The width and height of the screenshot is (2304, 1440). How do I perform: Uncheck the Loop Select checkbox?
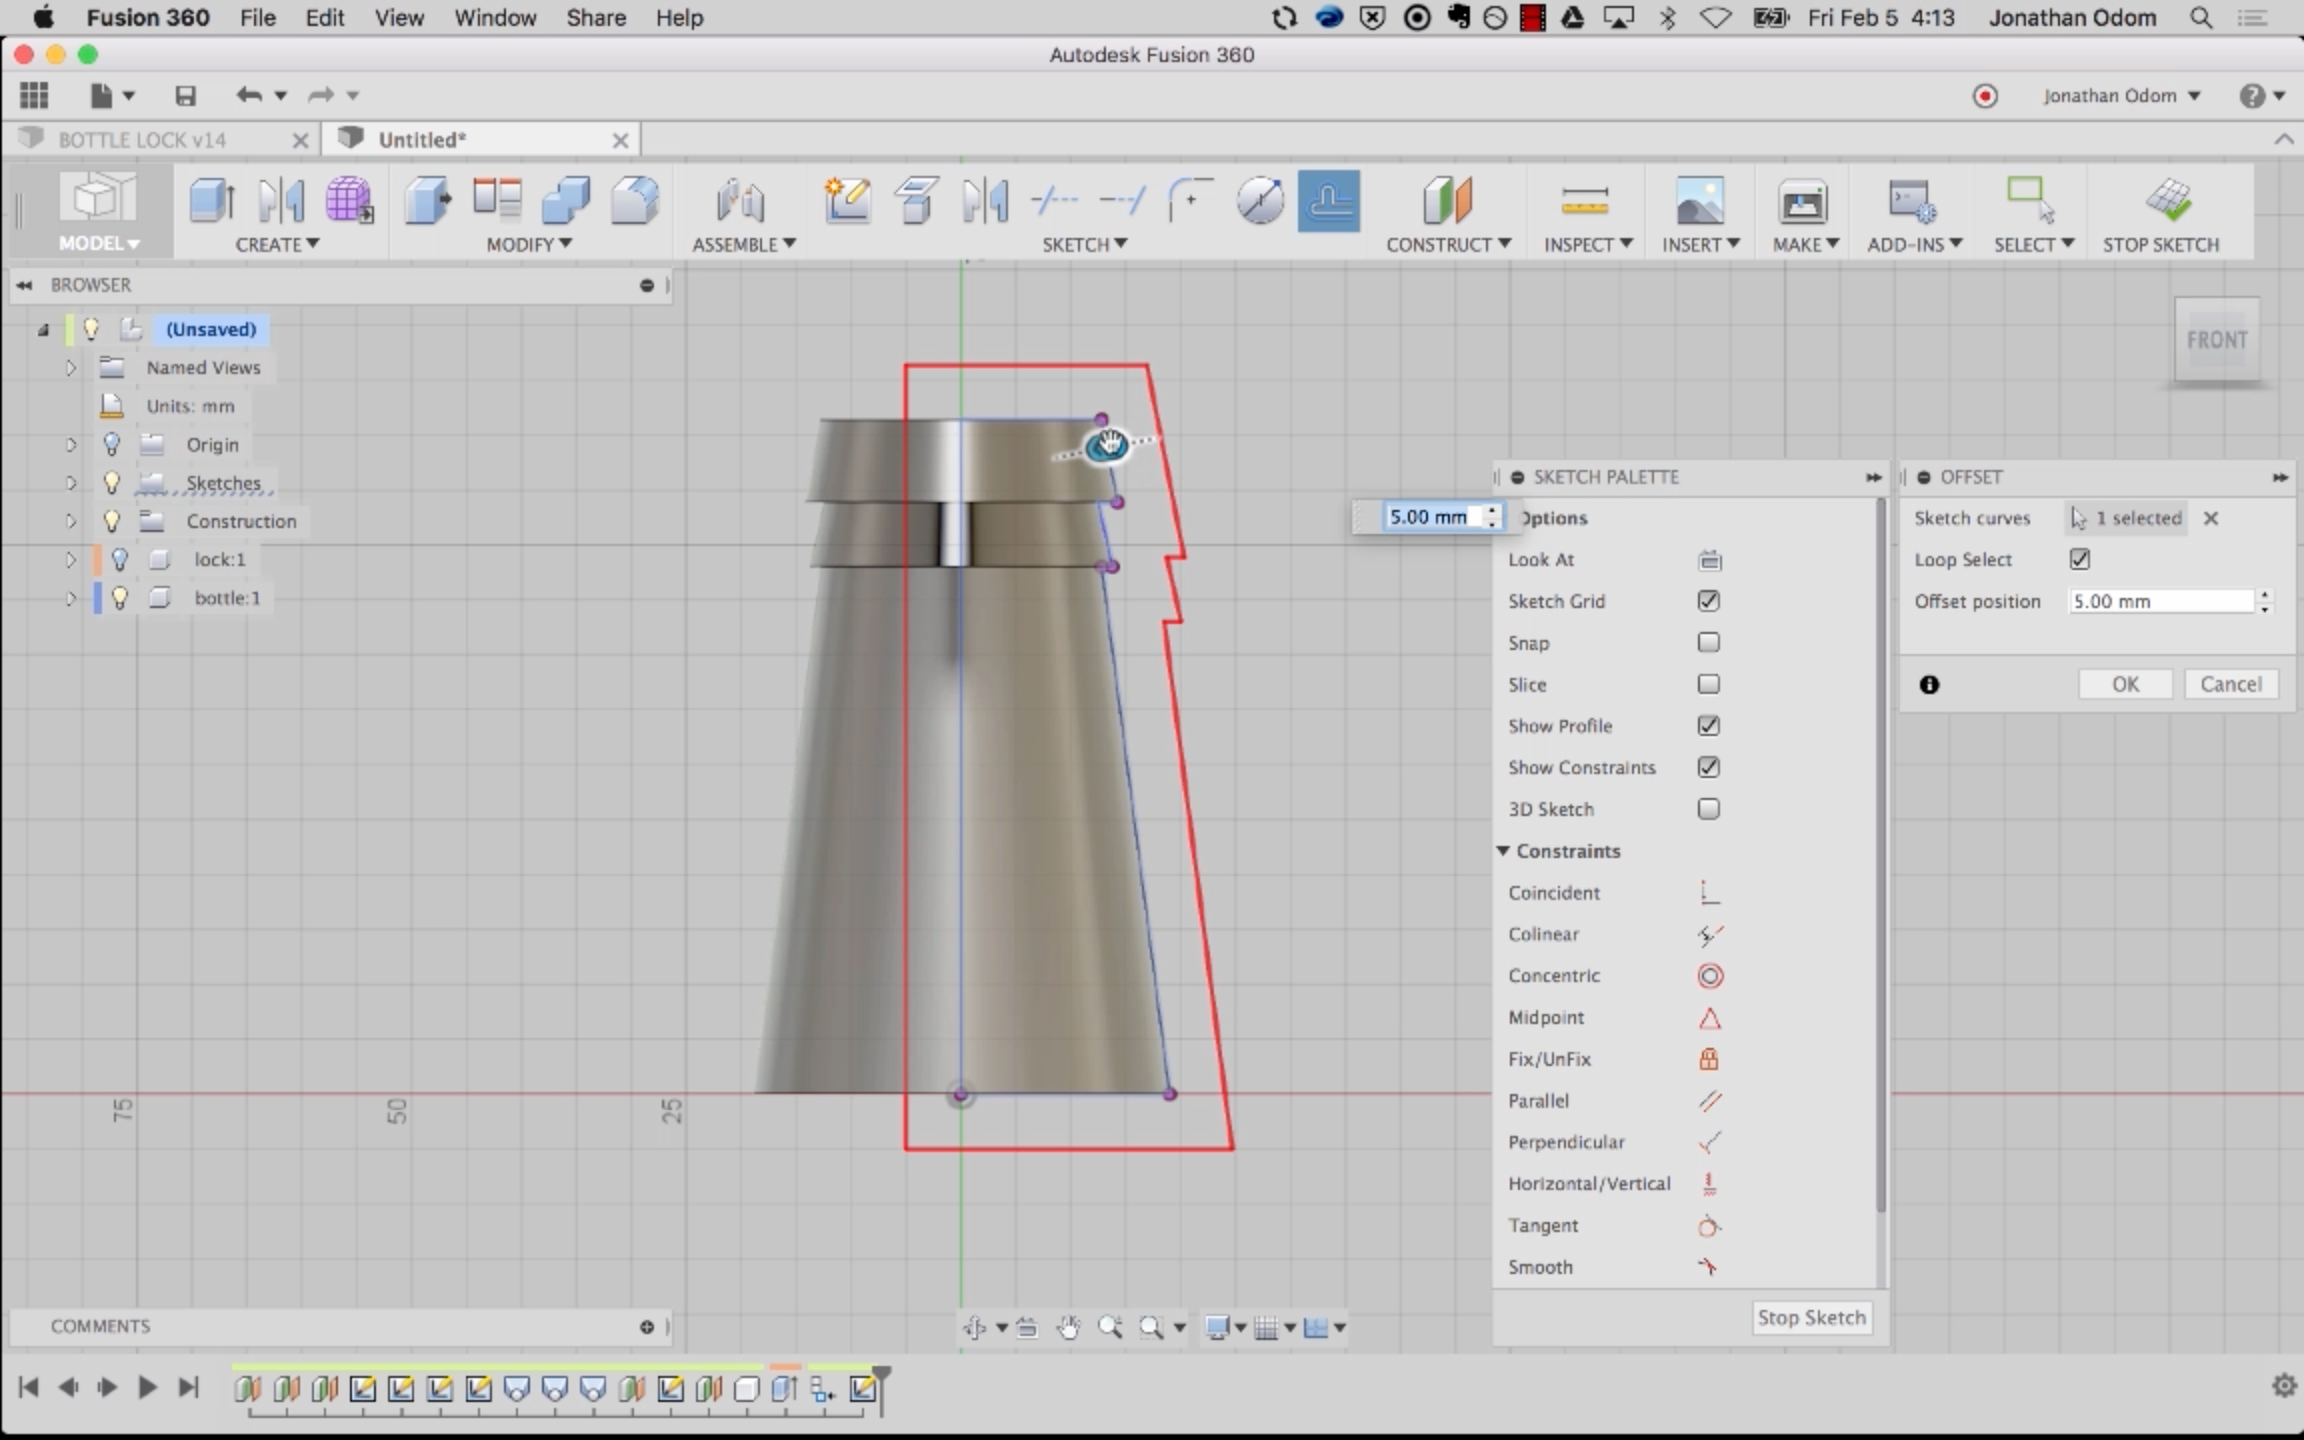2080,560
